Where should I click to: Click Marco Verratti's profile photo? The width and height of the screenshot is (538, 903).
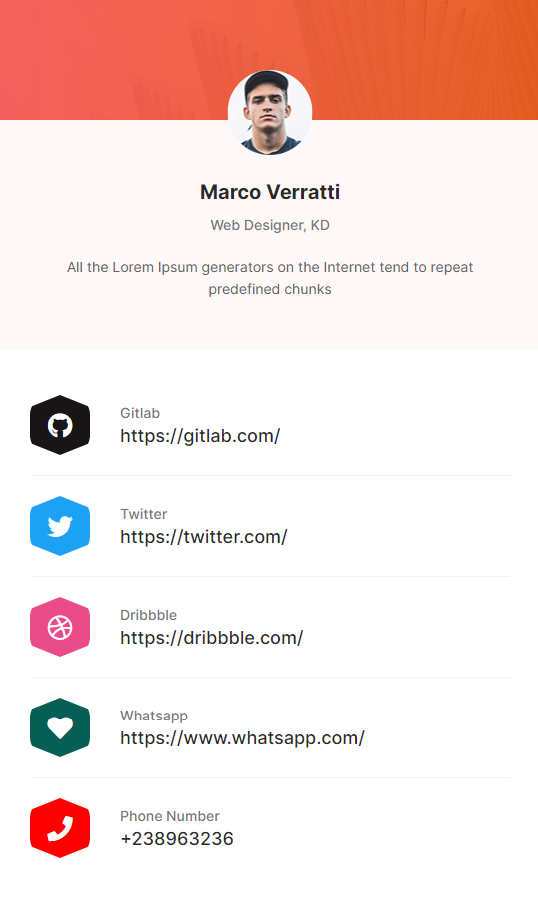coord(270,112)
